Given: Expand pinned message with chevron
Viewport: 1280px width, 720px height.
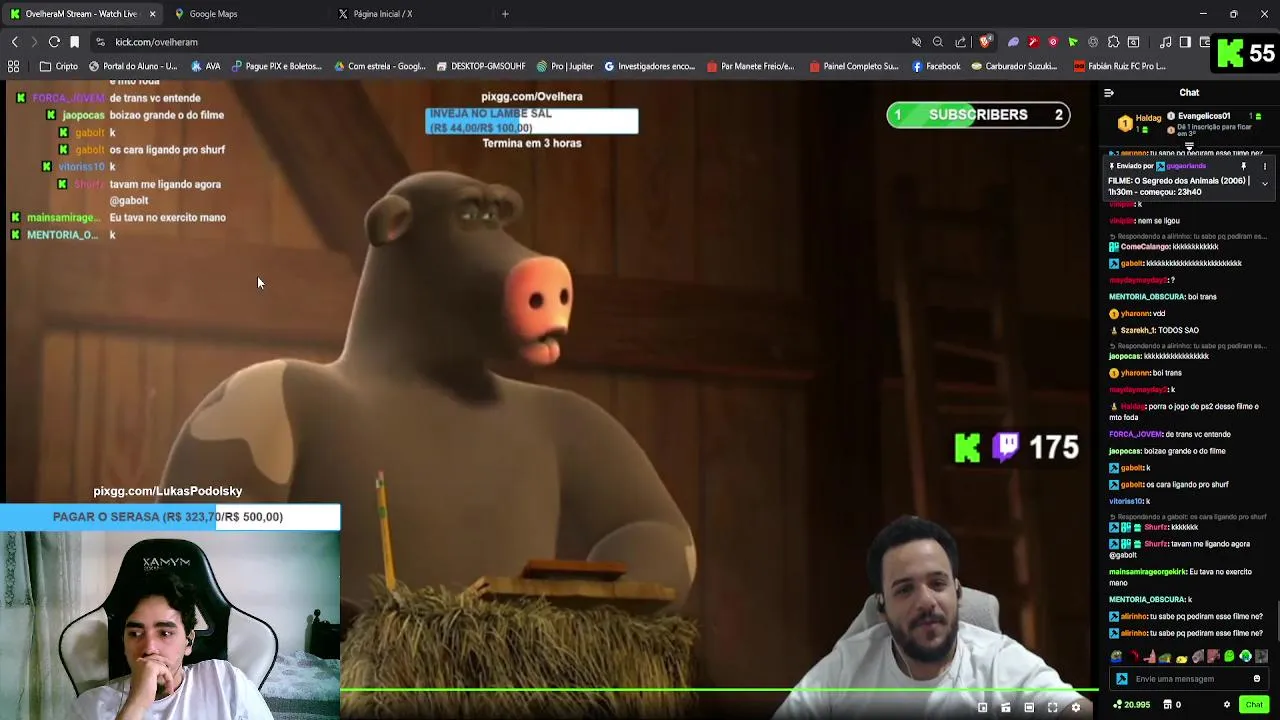Looking at the screenshot, I should (x=1264, y=184).
